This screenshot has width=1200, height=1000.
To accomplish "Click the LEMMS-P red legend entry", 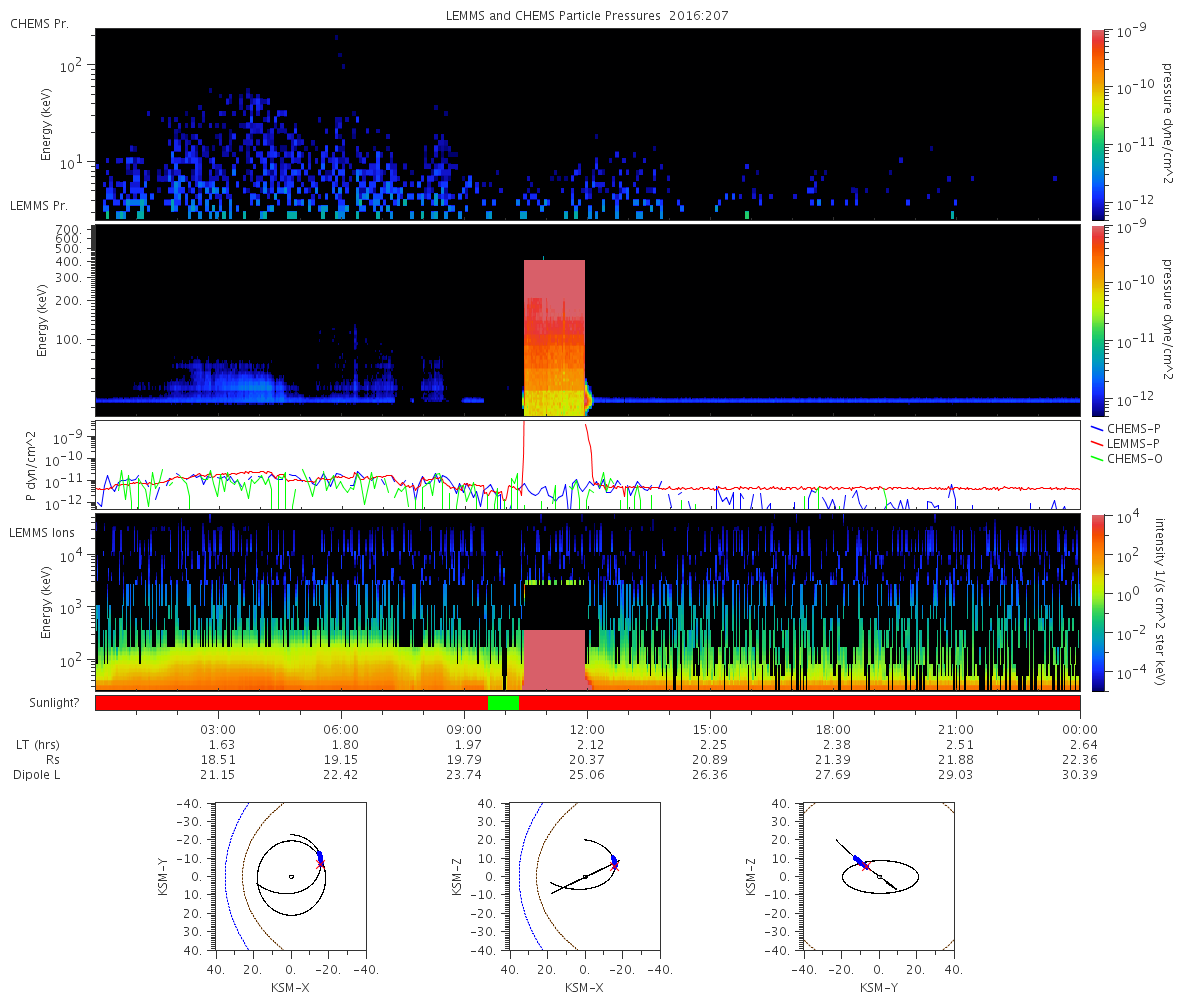I will (x=1130, y=443).
